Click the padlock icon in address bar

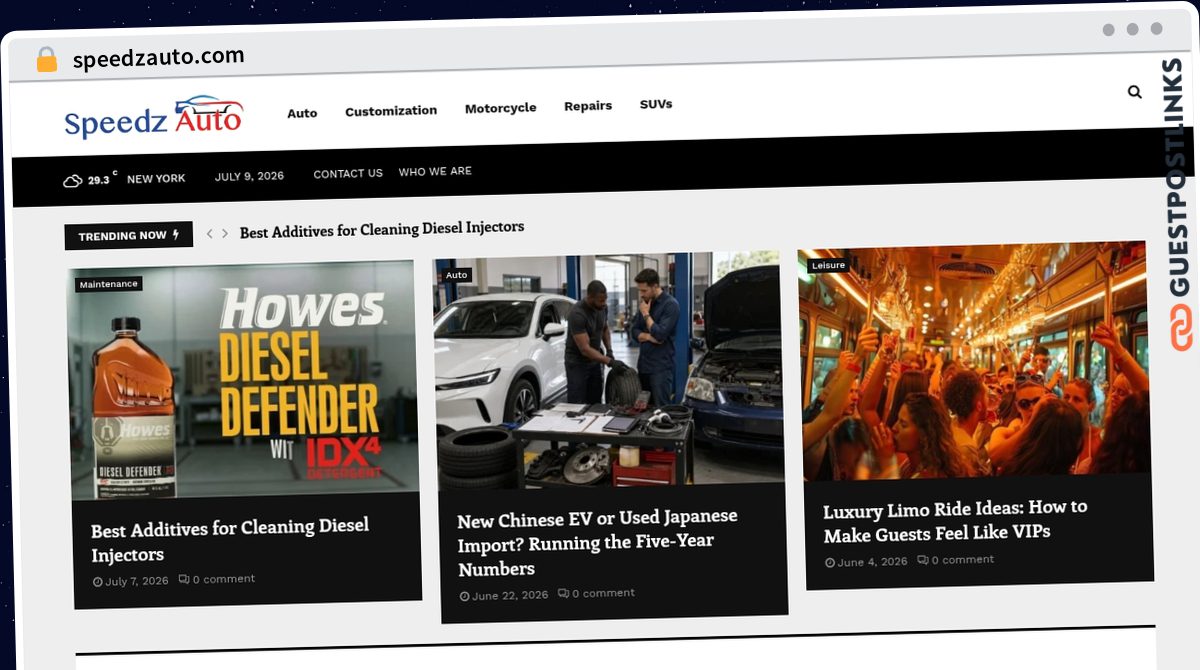tap(46, 59)
